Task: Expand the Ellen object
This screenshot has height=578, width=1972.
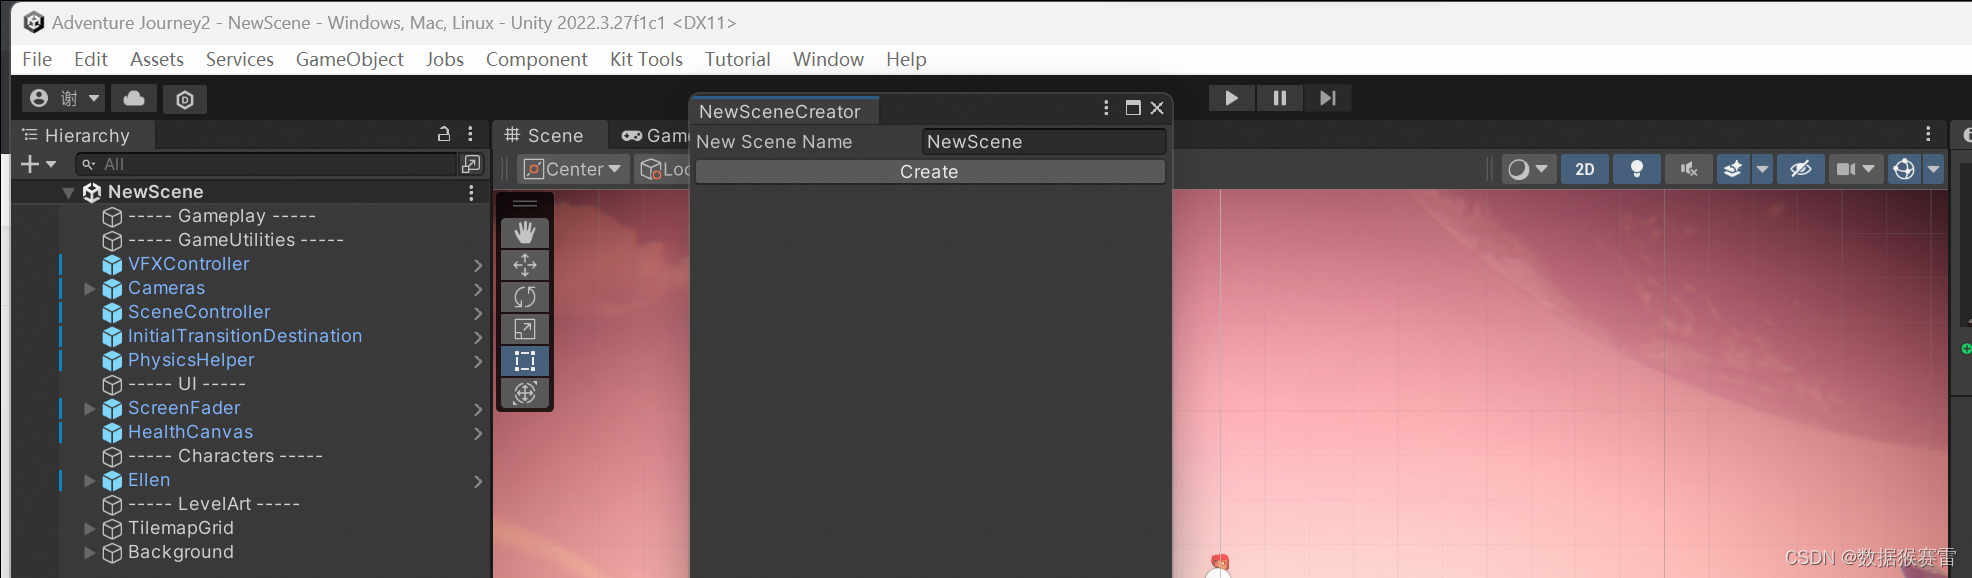Action: click(x=89, y=481)
